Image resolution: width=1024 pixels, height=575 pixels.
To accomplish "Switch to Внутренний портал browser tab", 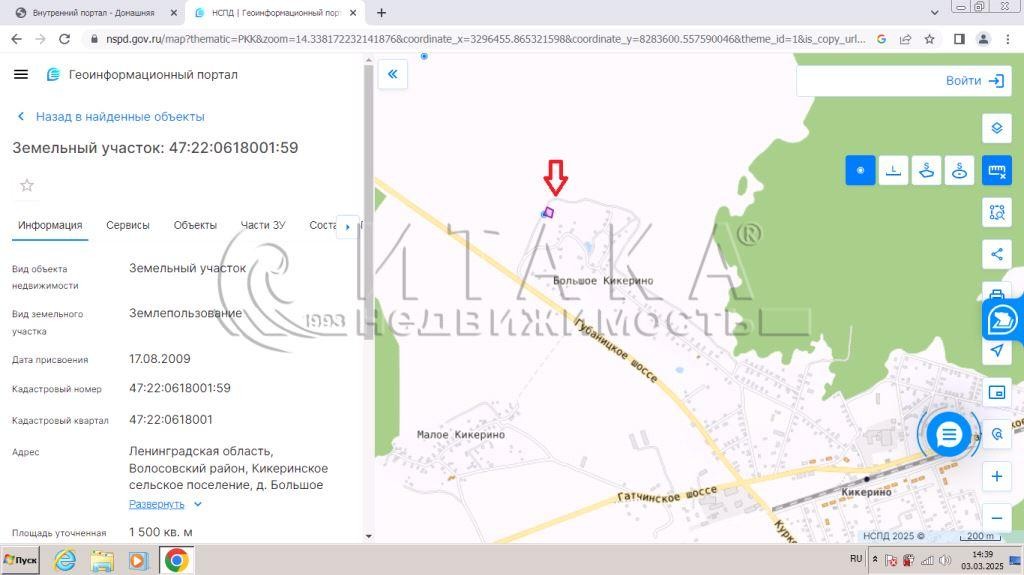I will pos(93,12).
